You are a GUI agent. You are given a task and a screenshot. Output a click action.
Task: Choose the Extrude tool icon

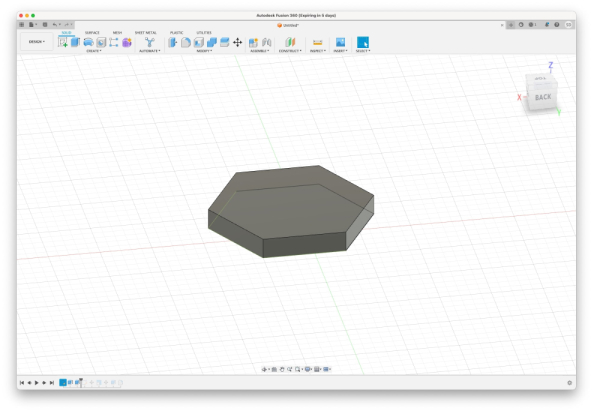(75, 42)
